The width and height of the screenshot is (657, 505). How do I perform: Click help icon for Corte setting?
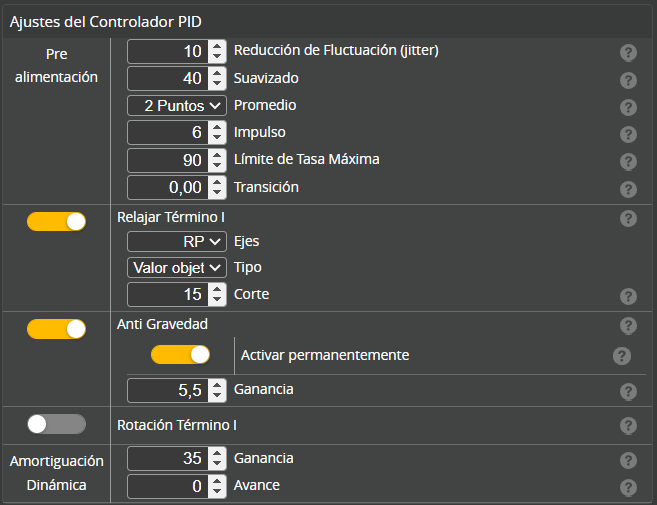pyautogui.click(x=628, y=296)
